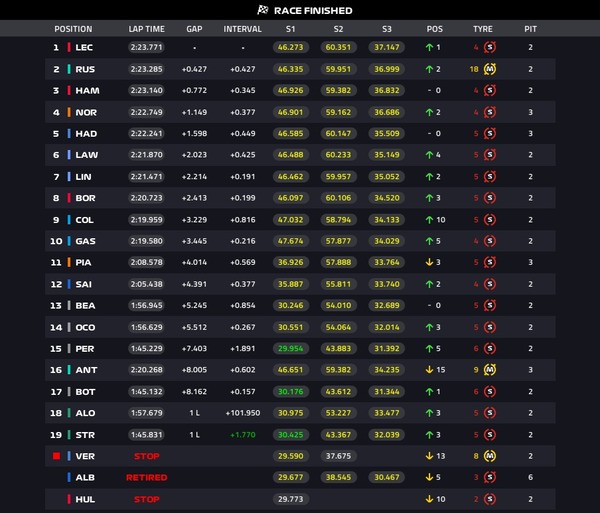The image size is (600, 513).
Task: Click the POSITION column header
Action: pos(73,29)
